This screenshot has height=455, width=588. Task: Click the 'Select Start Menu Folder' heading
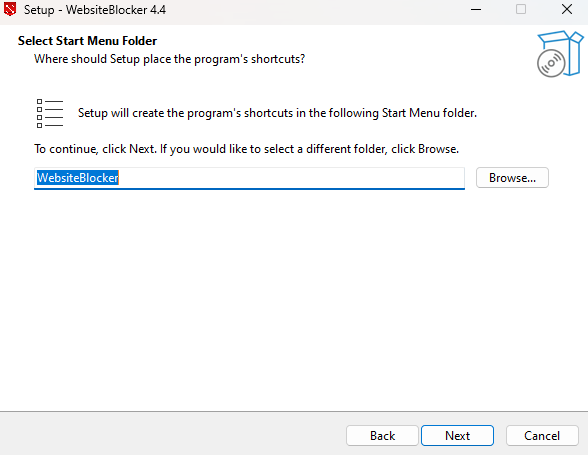pos(87,41)
